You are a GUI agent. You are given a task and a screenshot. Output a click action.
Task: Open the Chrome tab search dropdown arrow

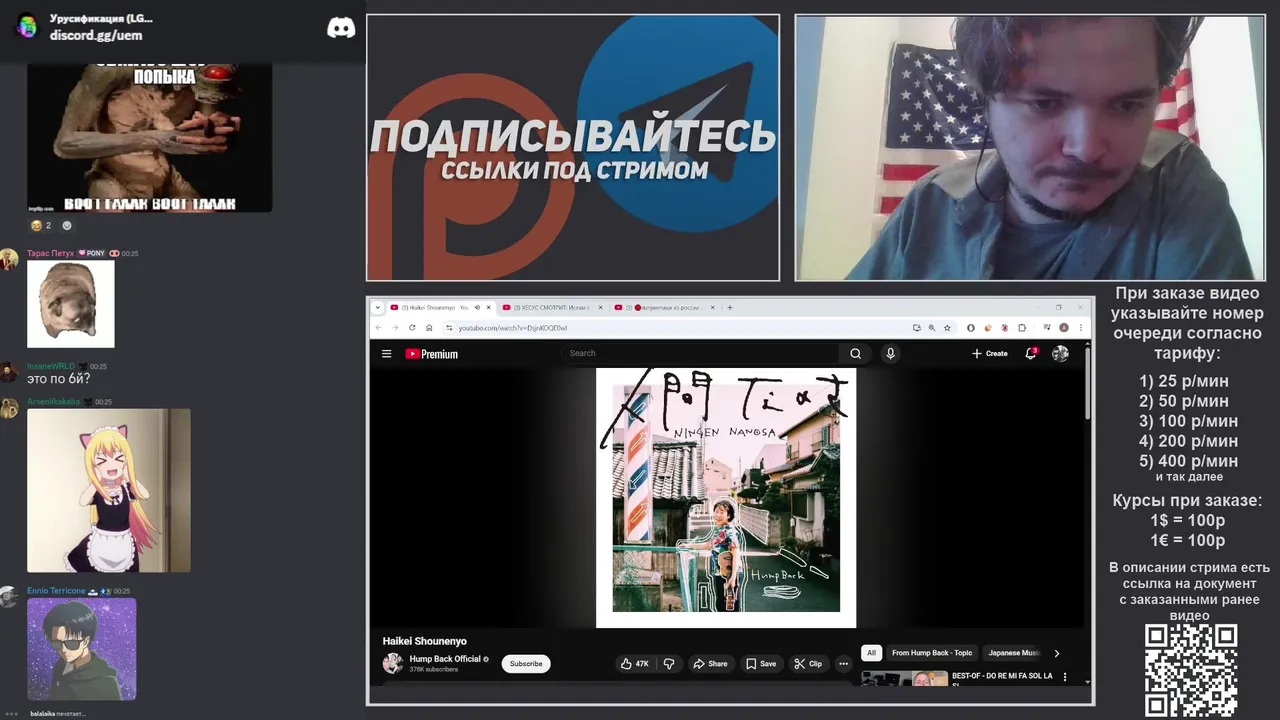click(378, 307)
